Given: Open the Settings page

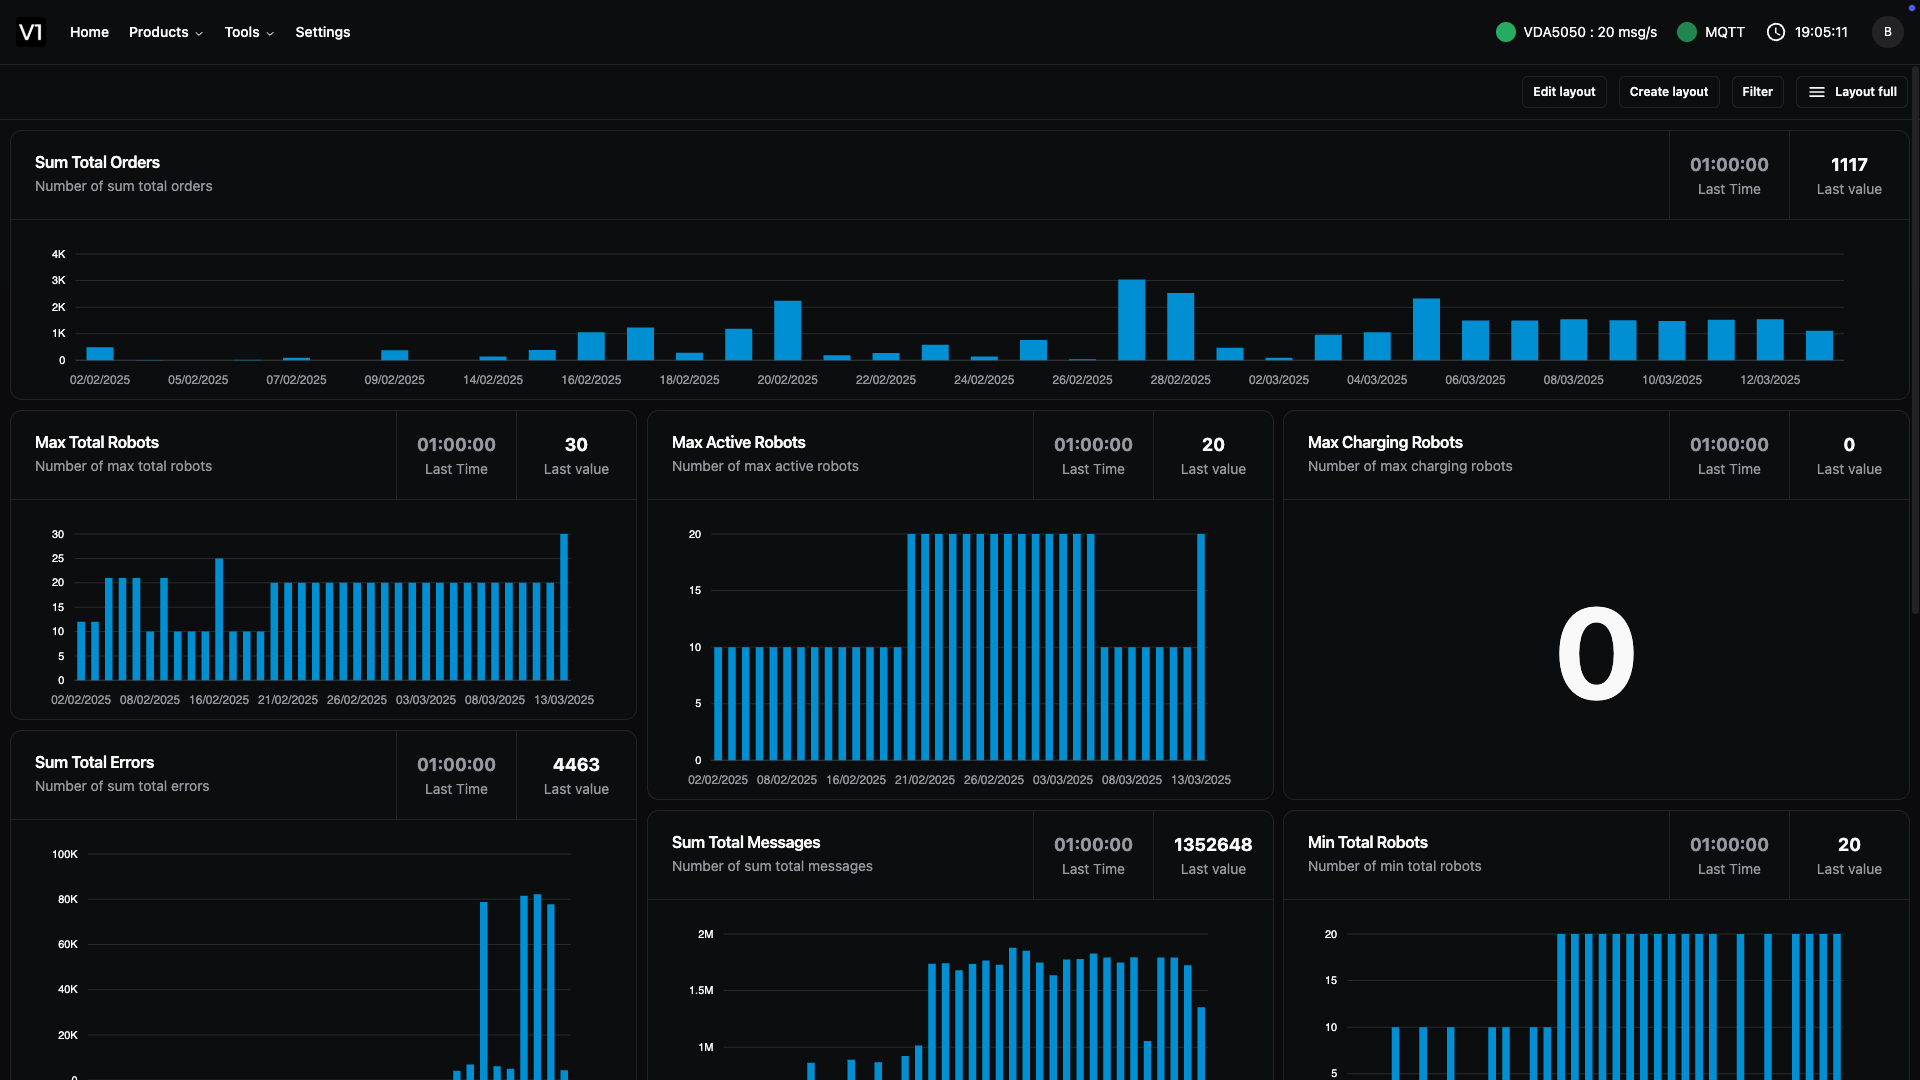Looking at the screenshot, I should tap(323, 32).
